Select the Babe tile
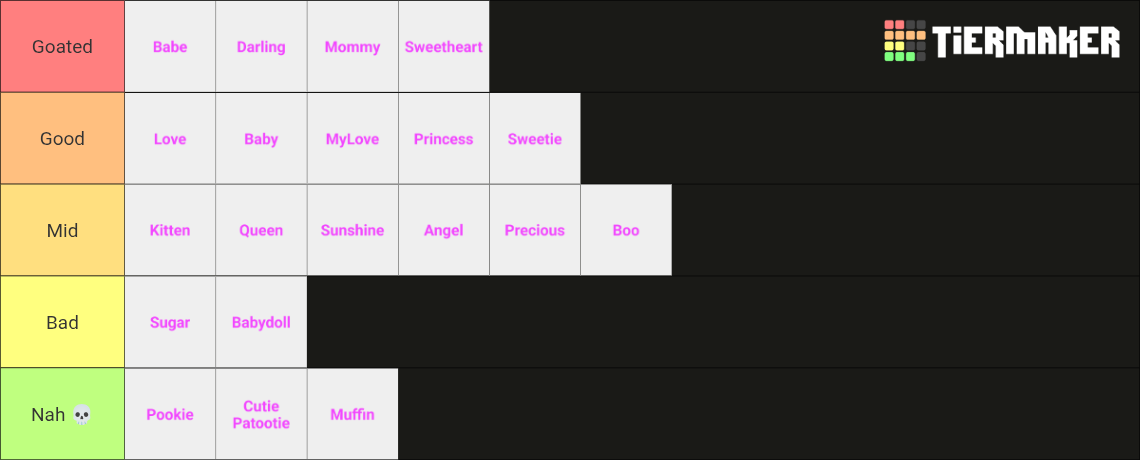The width and height of the screenshot is (1140, 460). (x=170, y=47)
